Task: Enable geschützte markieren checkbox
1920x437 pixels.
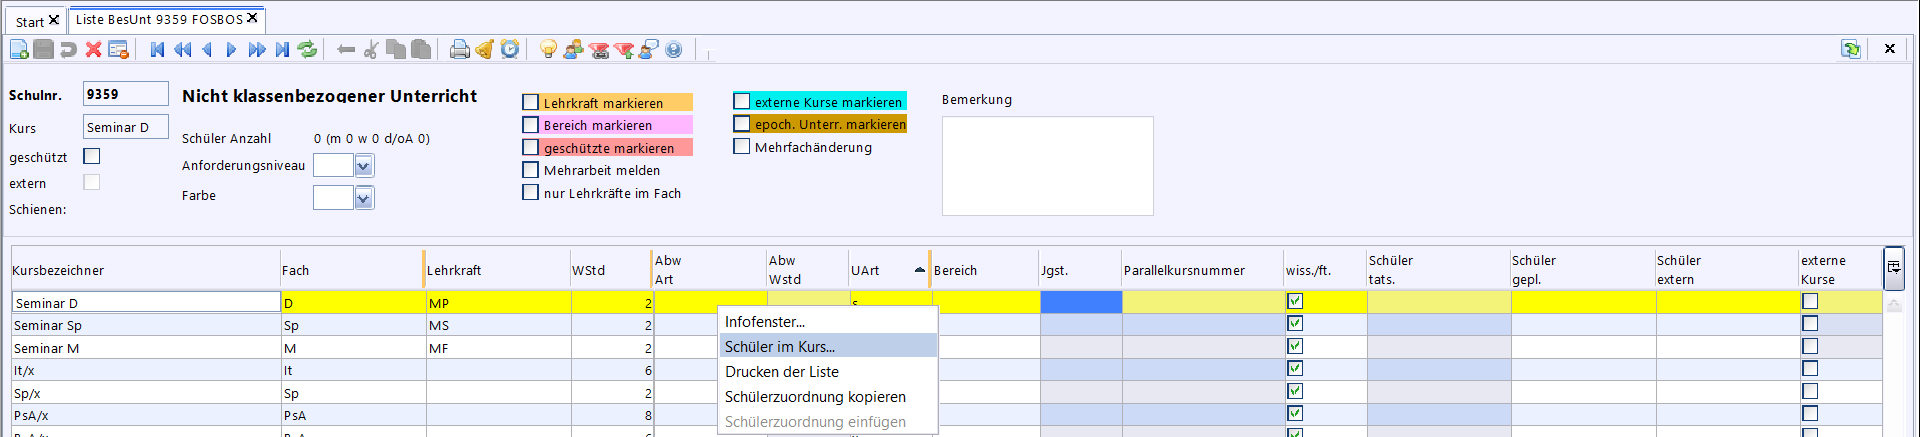Action: point(531,147)
